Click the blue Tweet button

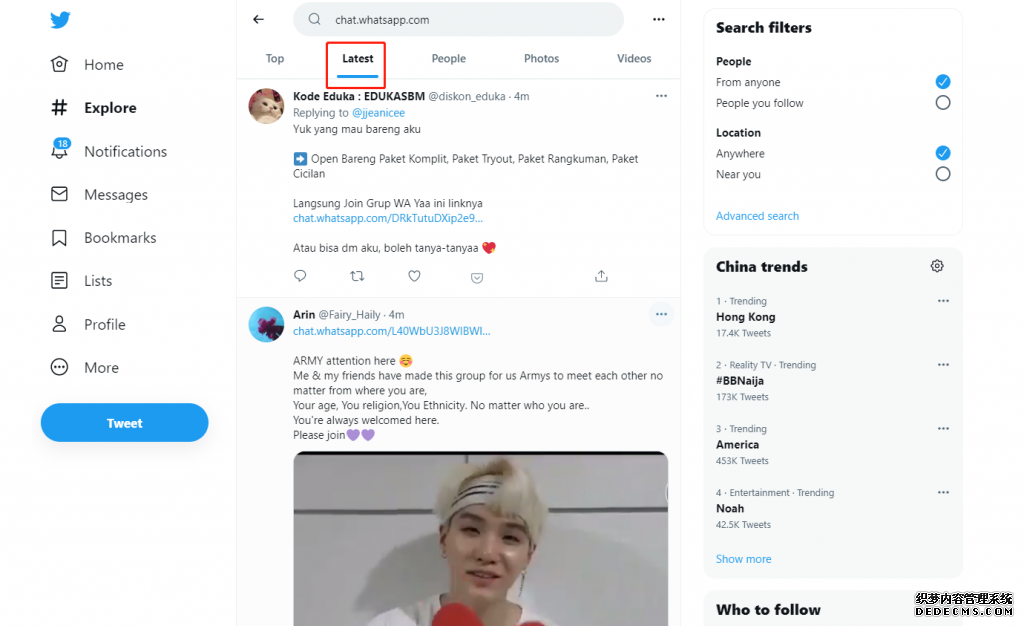tap(124, 422)
